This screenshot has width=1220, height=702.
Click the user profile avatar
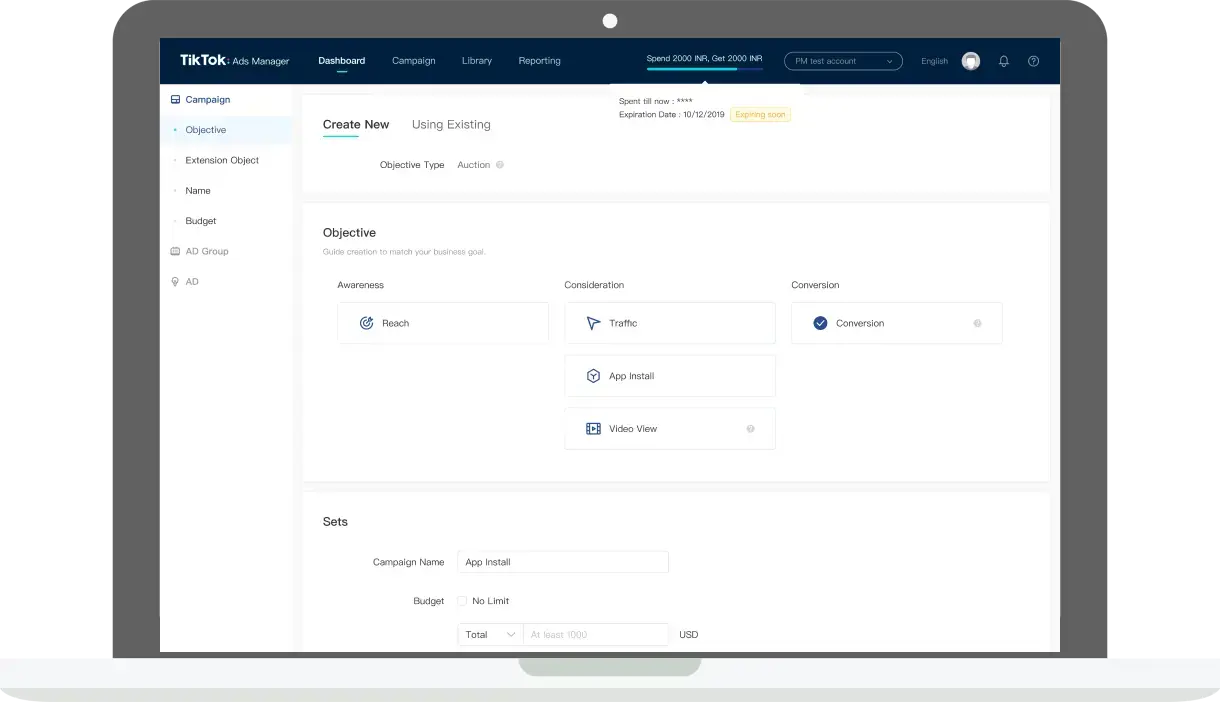tap(971, 61)
